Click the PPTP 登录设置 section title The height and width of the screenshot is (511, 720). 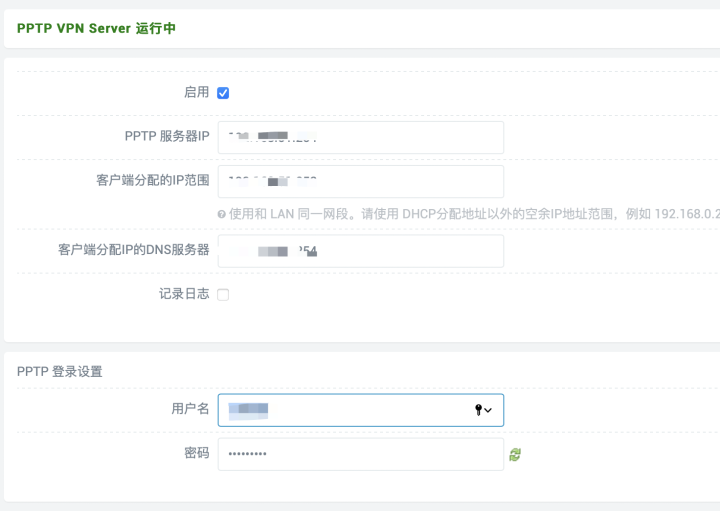60,371
